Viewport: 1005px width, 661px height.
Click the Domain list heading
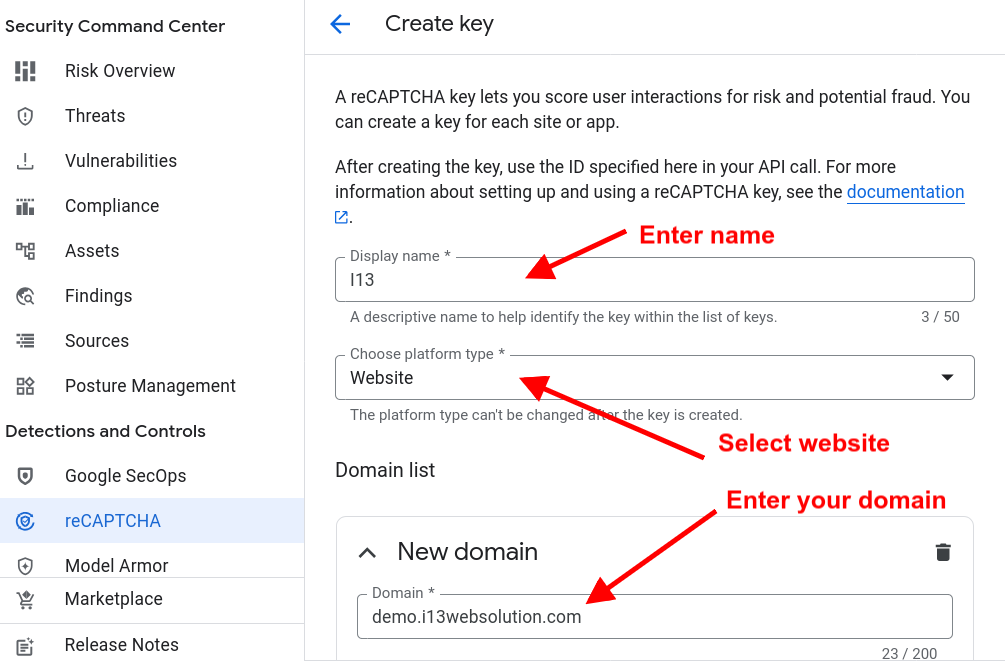click(385, 471)
